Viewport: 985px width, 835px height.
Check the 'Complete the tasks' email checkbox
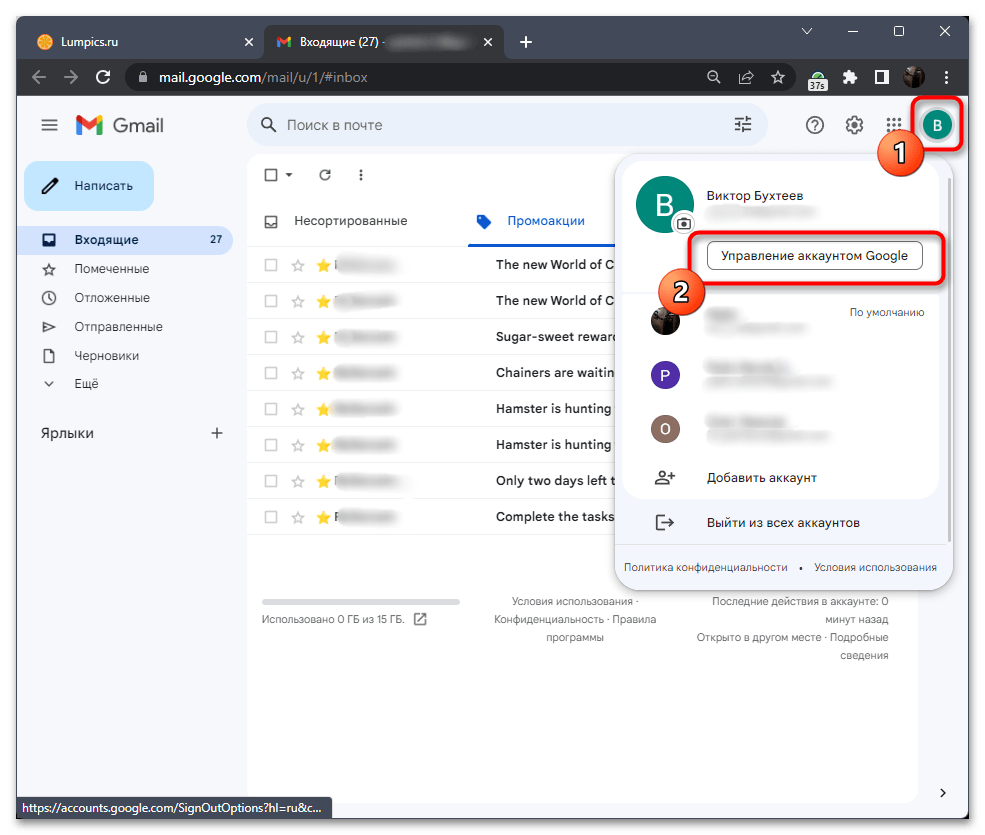point(271,517)
